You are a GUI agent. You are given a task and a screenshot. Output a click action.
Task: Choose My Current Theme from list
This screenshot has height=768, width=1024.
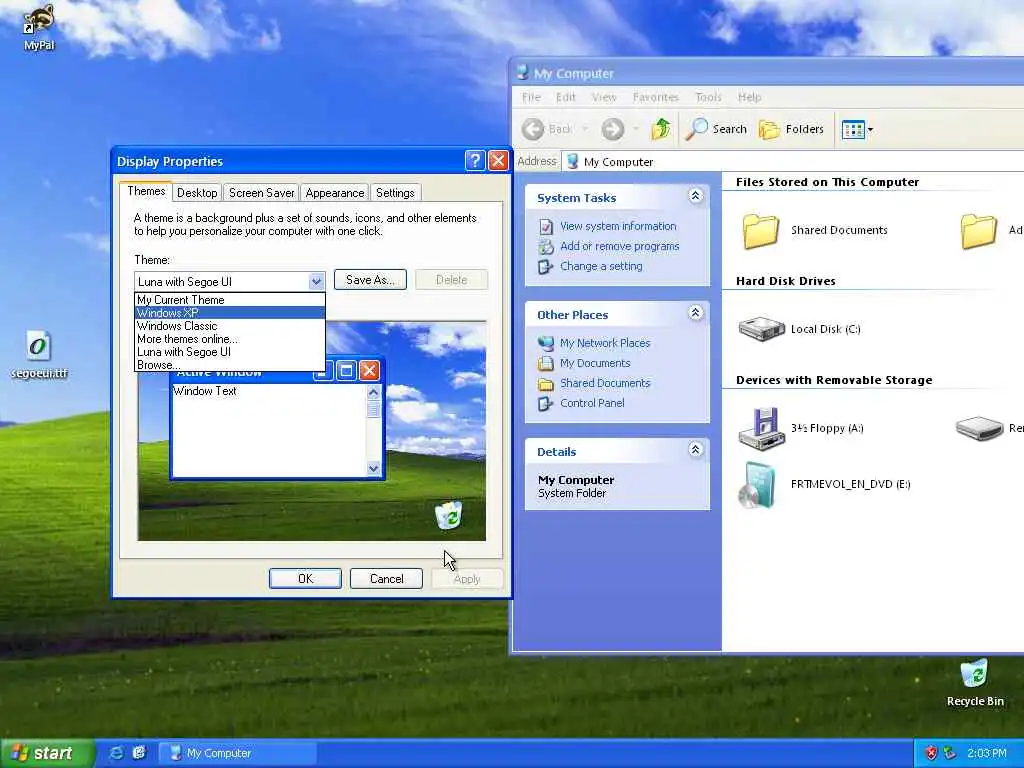230,300
